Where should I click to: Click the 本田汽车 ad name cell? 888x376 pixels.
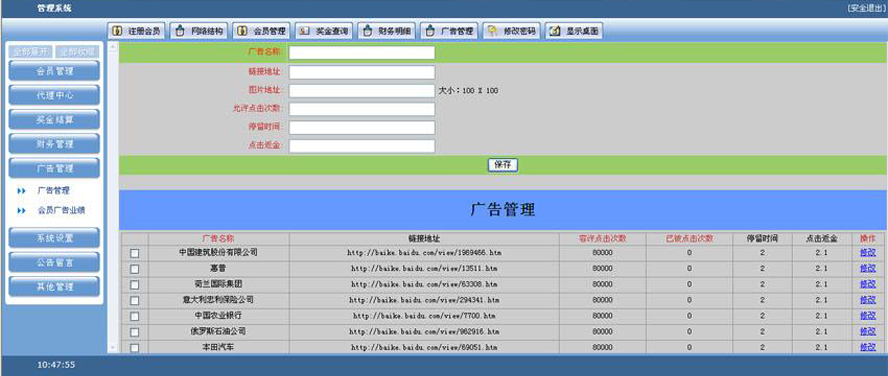(x=218, y=347)
